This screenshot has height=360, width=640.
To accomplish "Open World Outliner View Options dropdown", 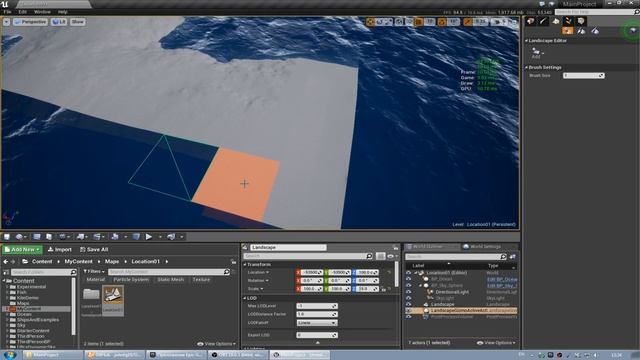I will (x=496, y=343).
